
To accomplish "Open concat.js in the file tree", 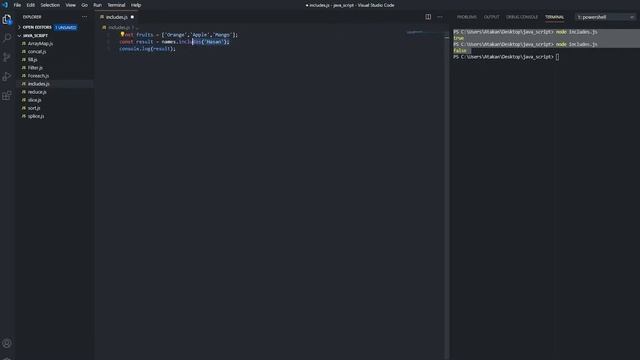I will point(37,51).
